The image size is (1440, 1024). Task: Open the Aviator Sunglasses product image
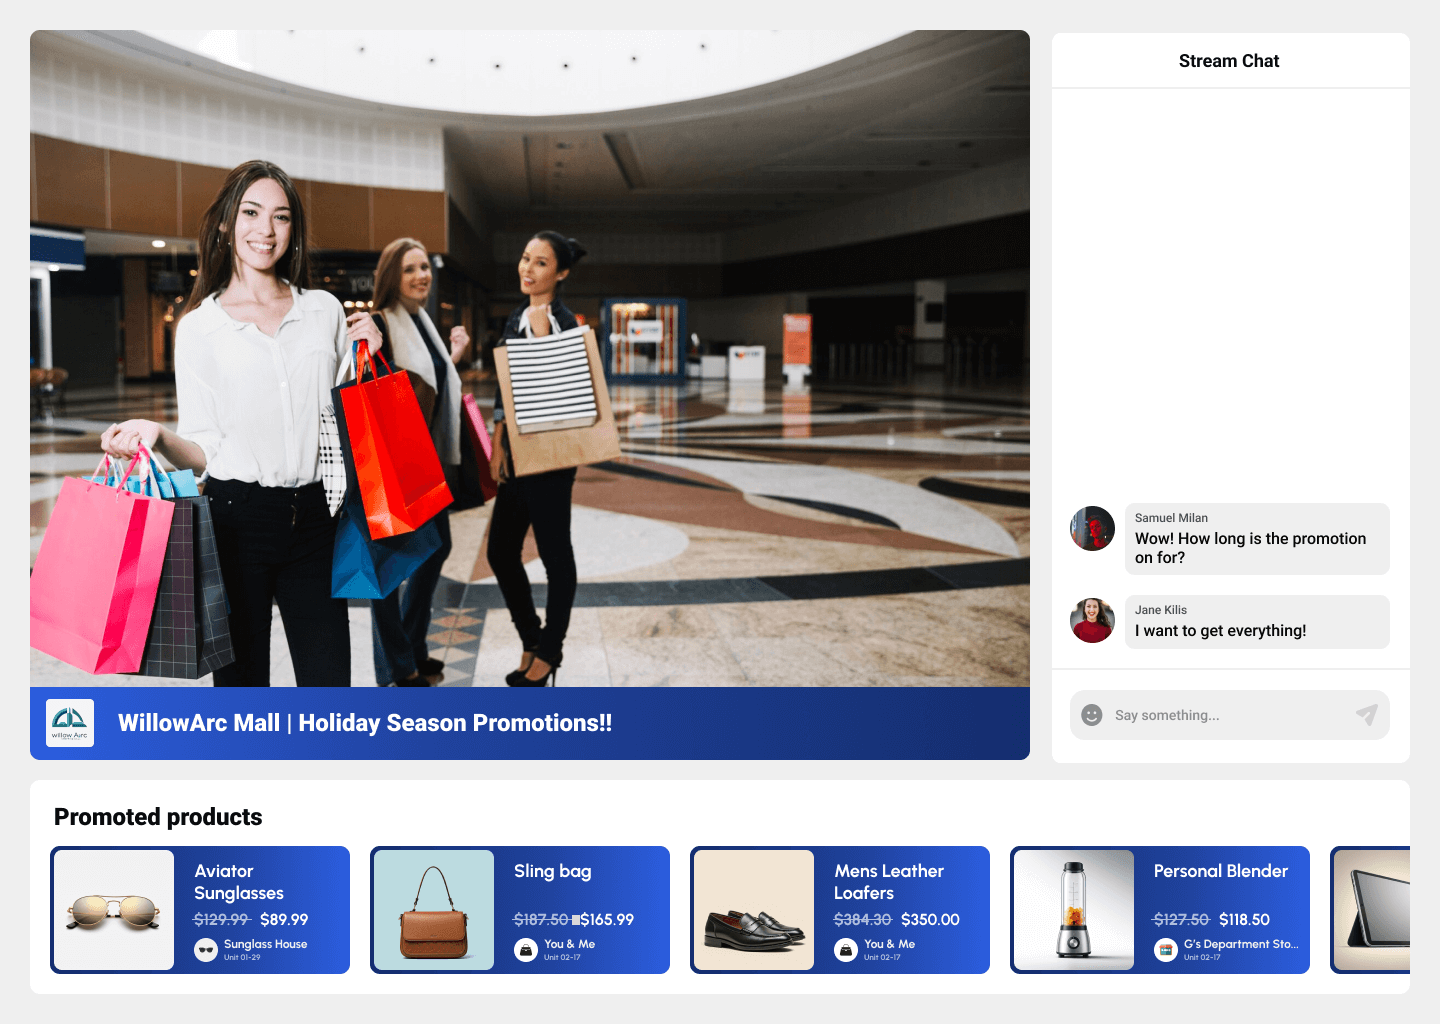pos(114,910)
